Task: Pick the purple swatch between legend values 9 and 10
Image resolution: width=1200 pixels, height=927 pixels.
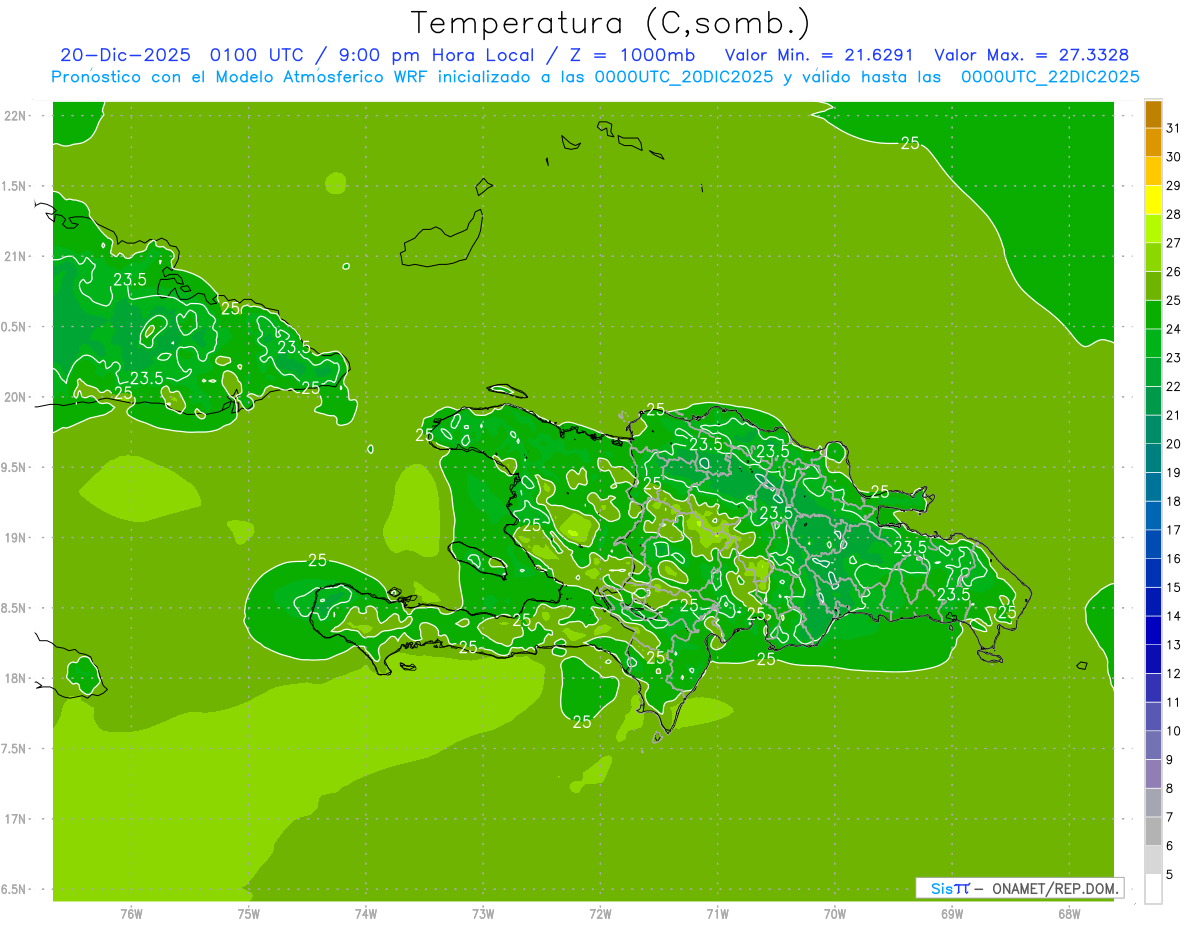Action: [x=1153, y=745]
